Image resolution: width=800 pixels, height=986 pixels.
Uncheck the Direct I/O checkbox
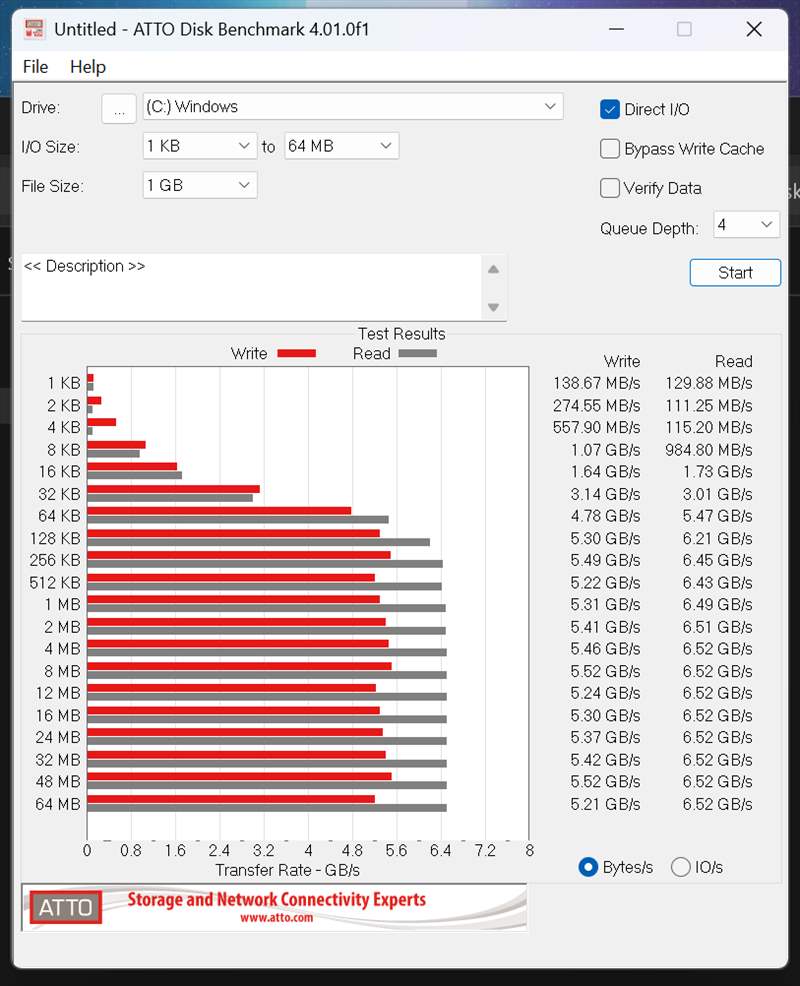pos(610,109)
